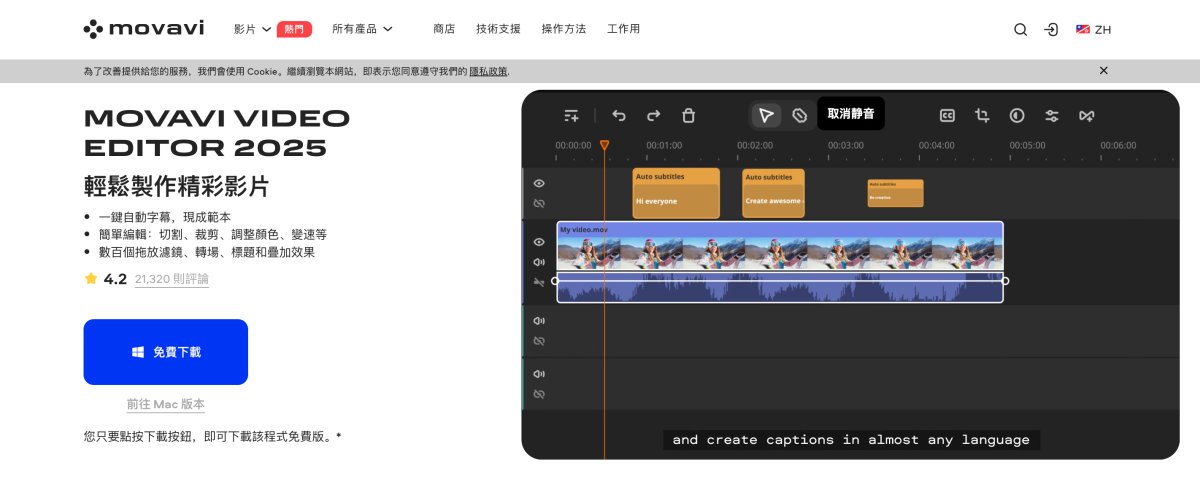Click the trash delete icon in editor toolbar
Image resolution: width=1200 pixels, height=495 pixels.
(x=688, y=116)
